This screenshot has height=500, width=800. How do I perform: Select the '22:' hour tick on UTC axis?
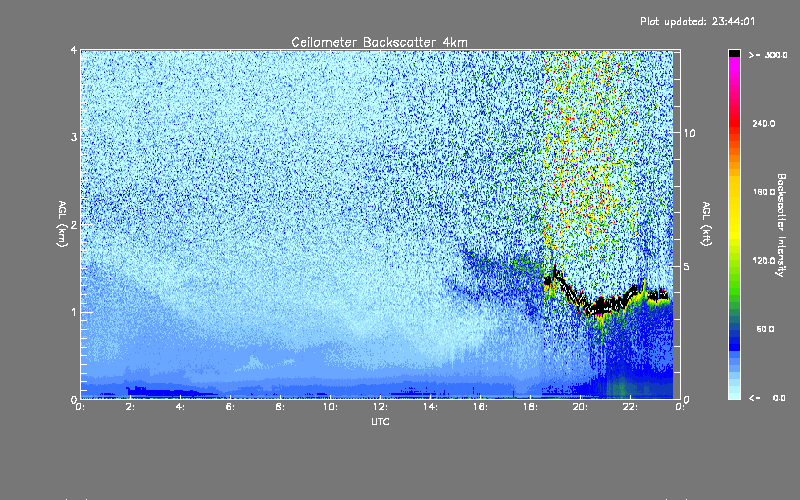click(x=630, y=407)
